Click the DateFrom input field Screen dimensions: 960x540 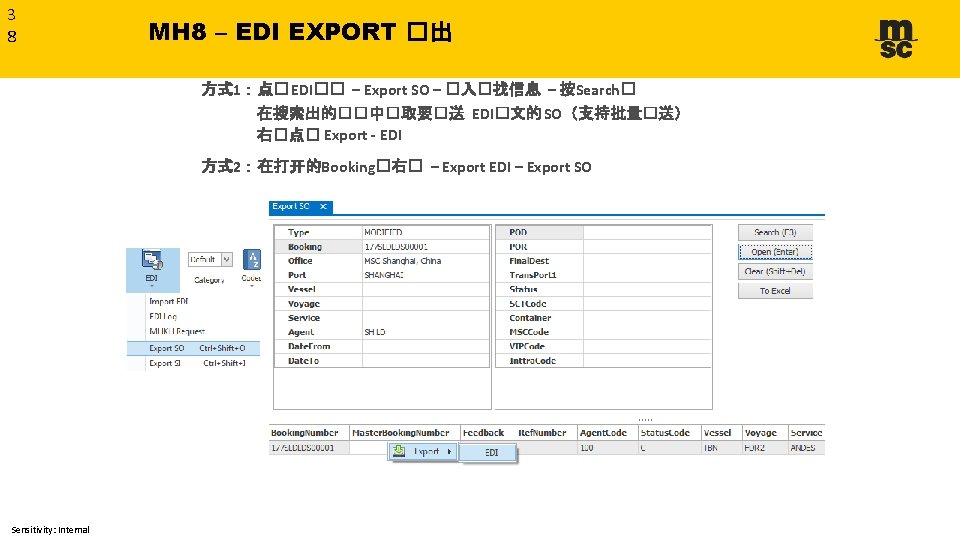click(x=426, y=346)
